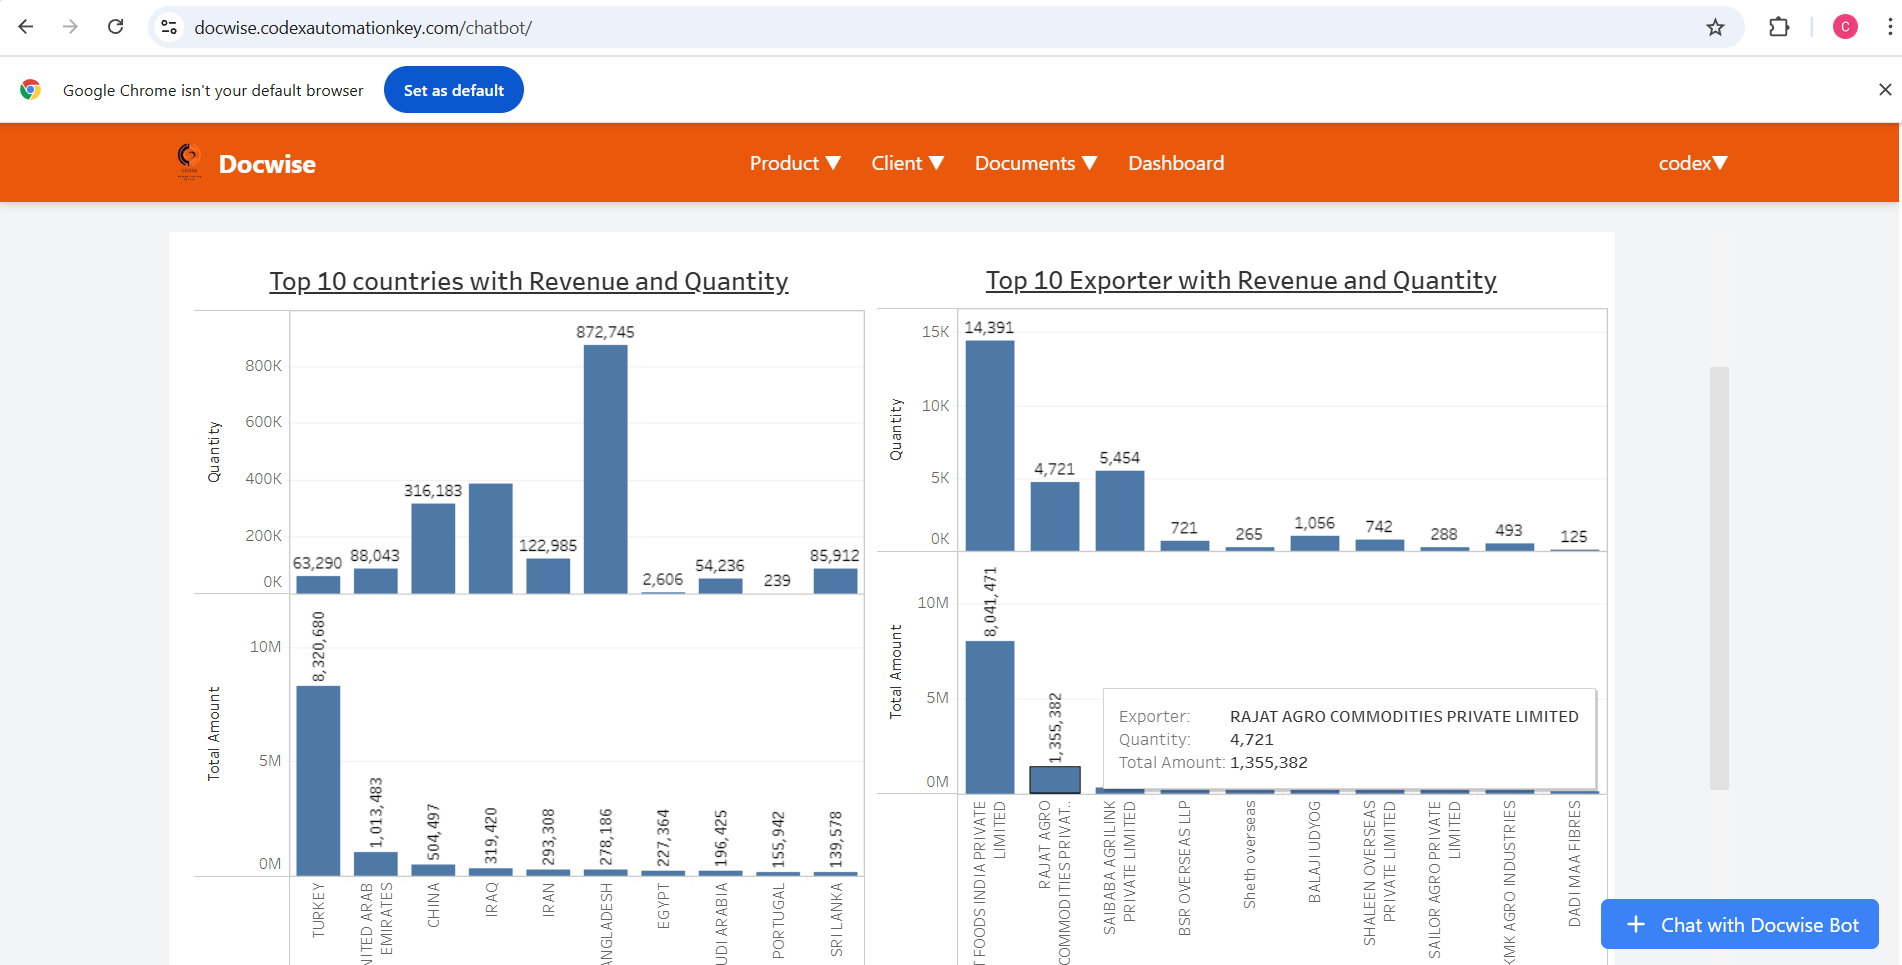Open the site permissions icon in address bar
This screenshot has height=965, width=1902.
(167, 27)
